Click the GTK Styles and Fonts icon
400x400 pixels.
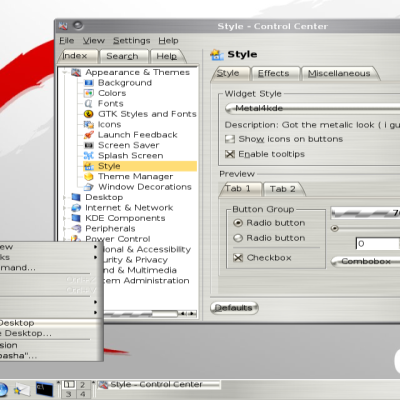click(89, 114)
